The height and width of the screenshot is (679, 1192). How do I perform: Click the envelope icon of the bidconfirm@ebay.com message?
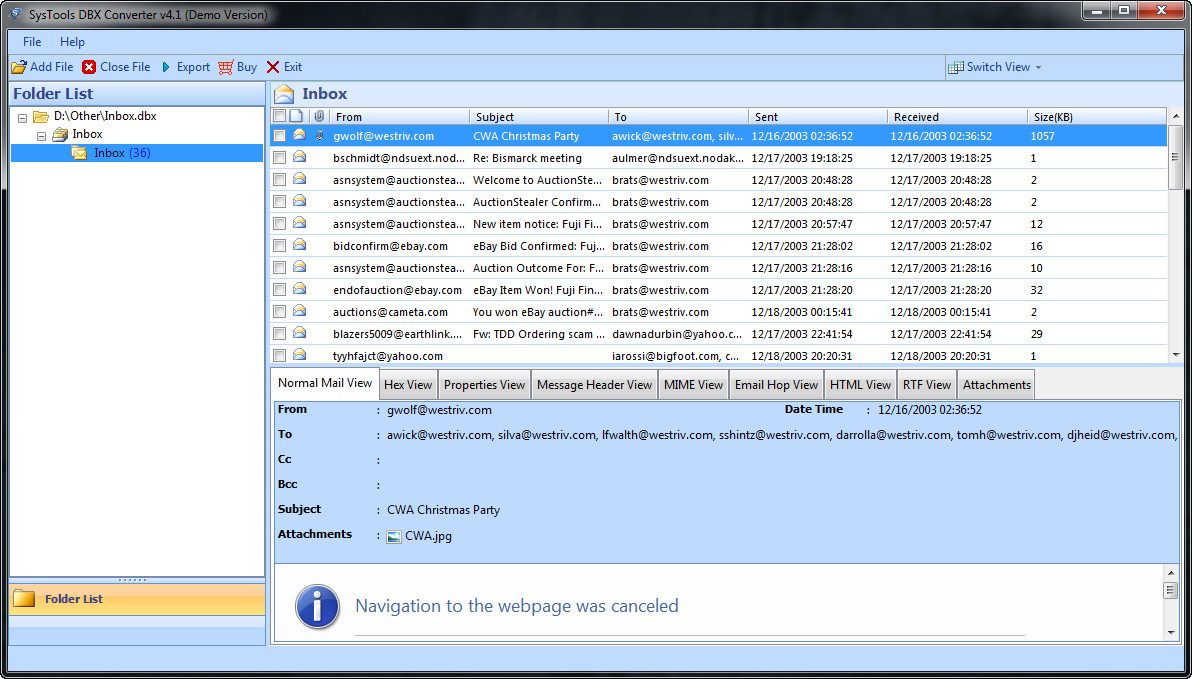coord(299,246)
